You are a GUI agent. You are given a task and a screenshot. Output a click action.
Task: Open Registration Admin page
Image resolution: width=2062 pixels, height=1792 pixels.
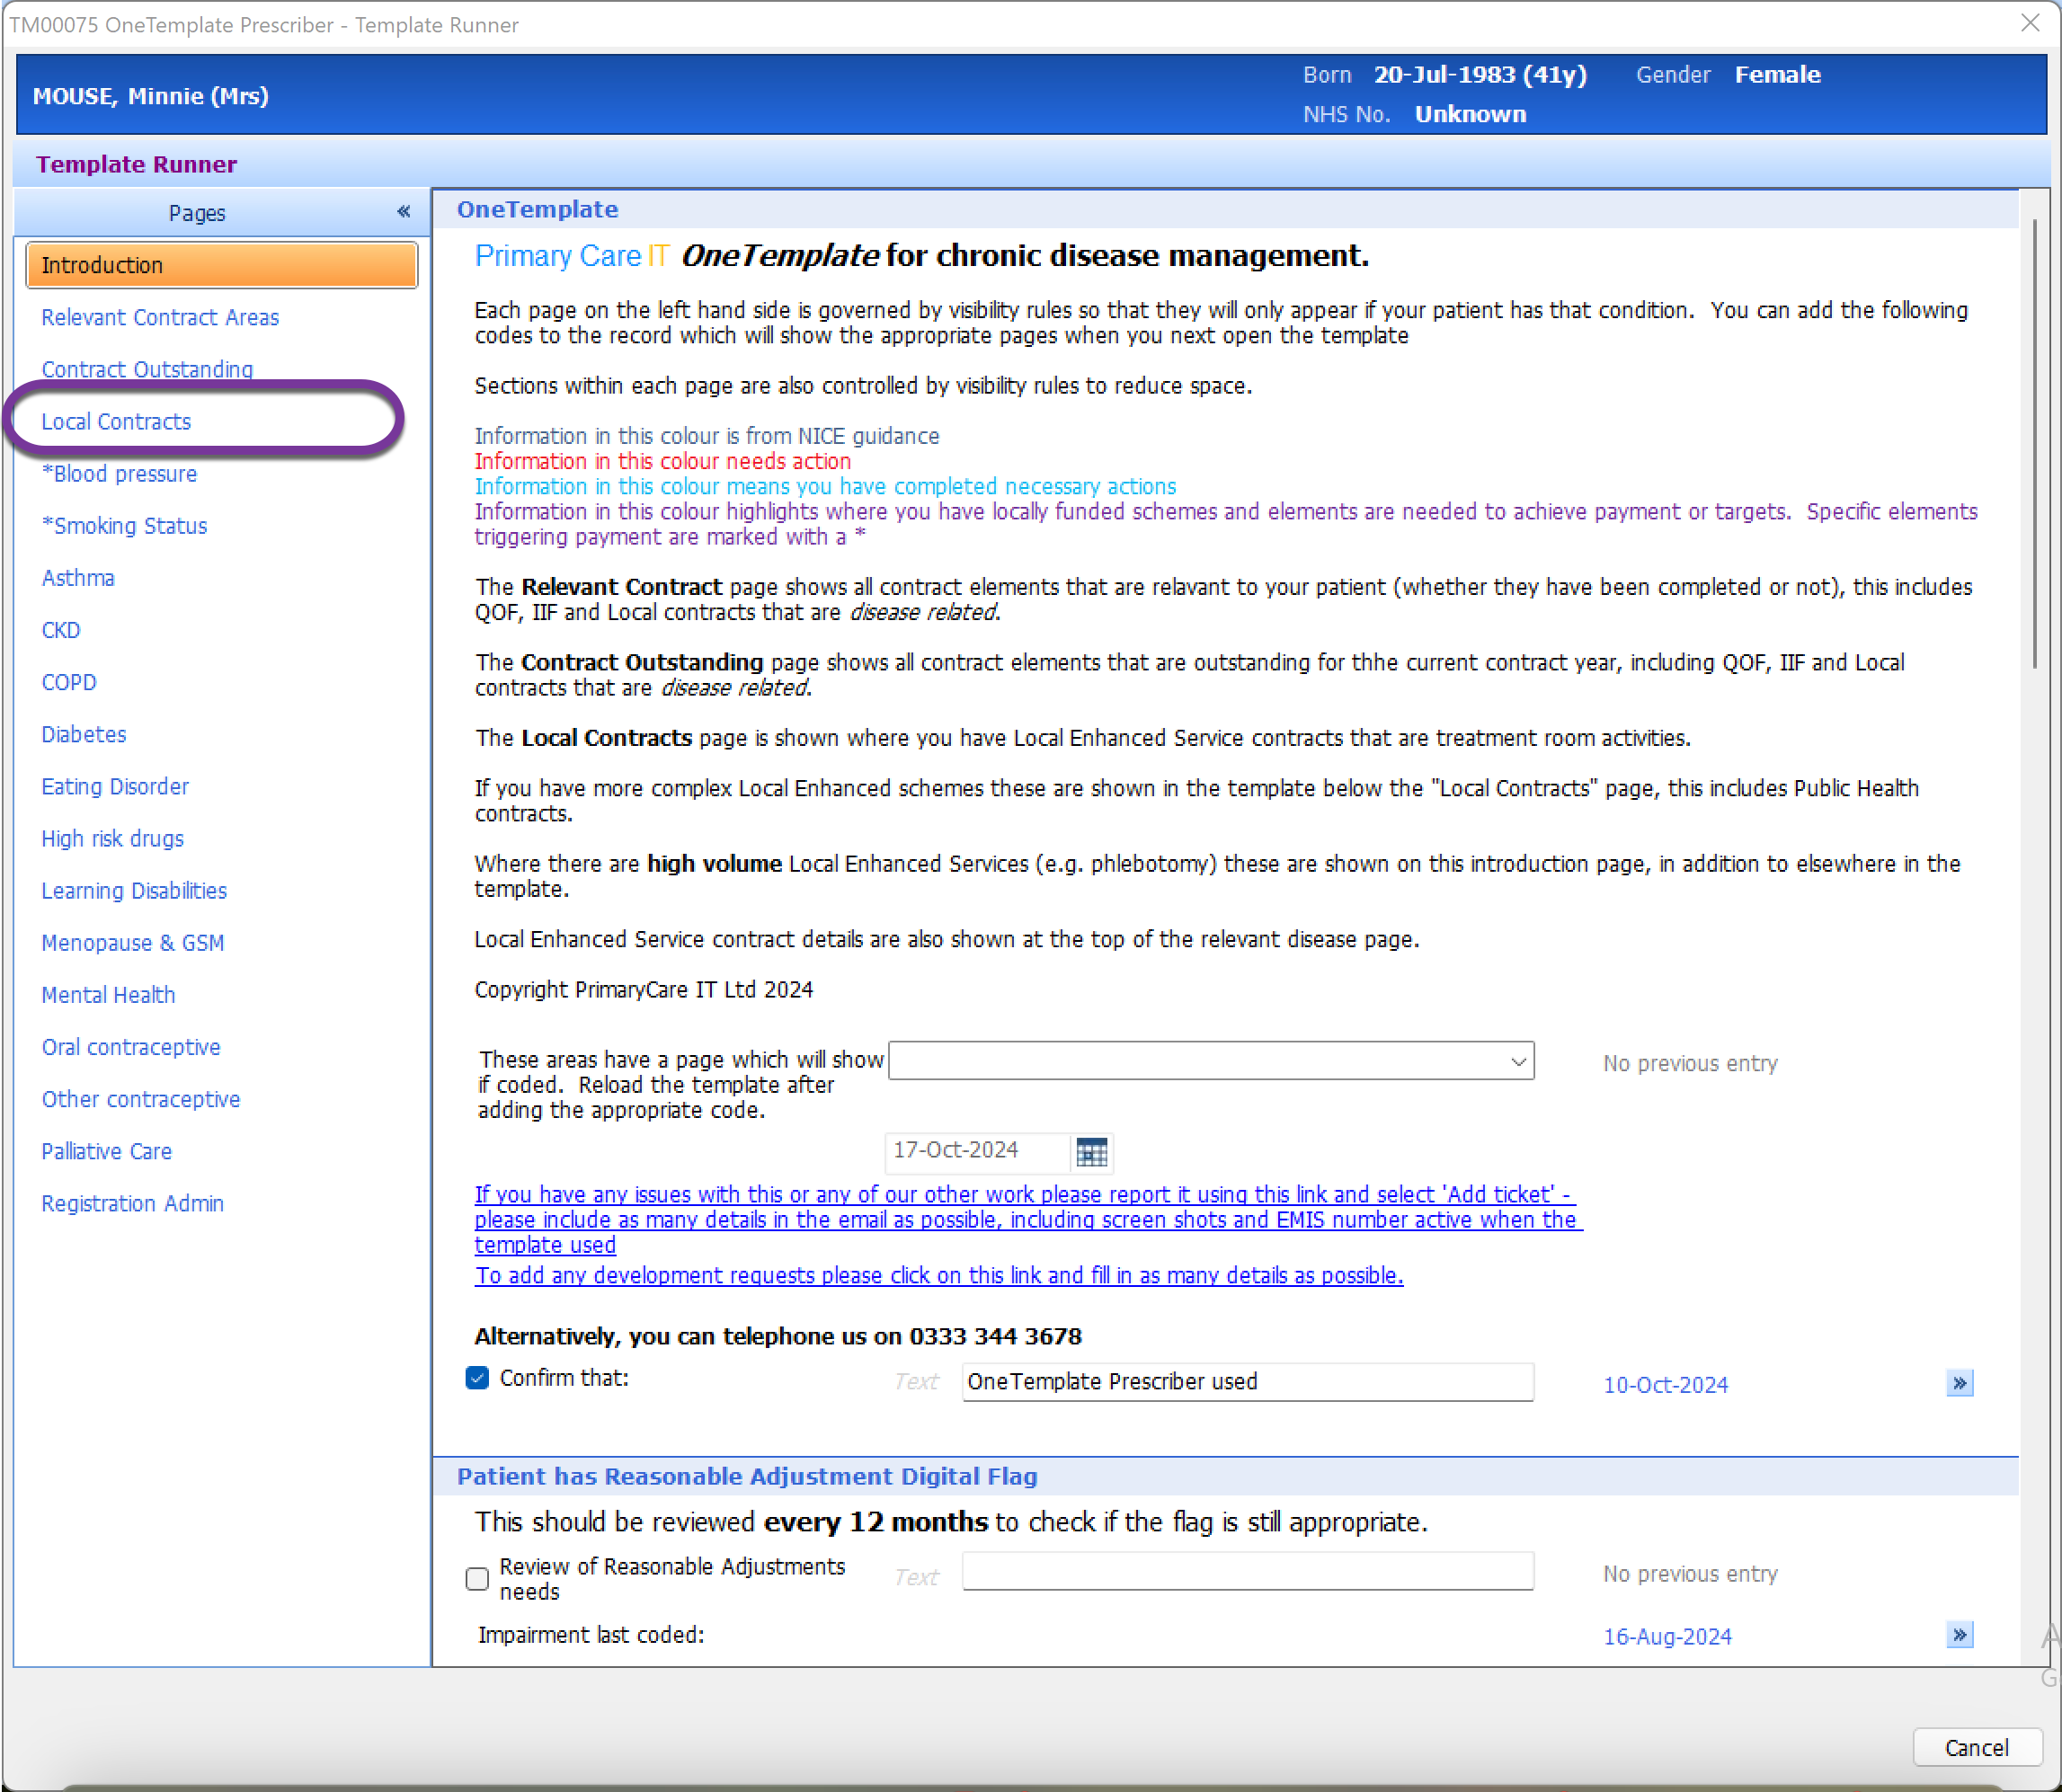coord(133,1203)
